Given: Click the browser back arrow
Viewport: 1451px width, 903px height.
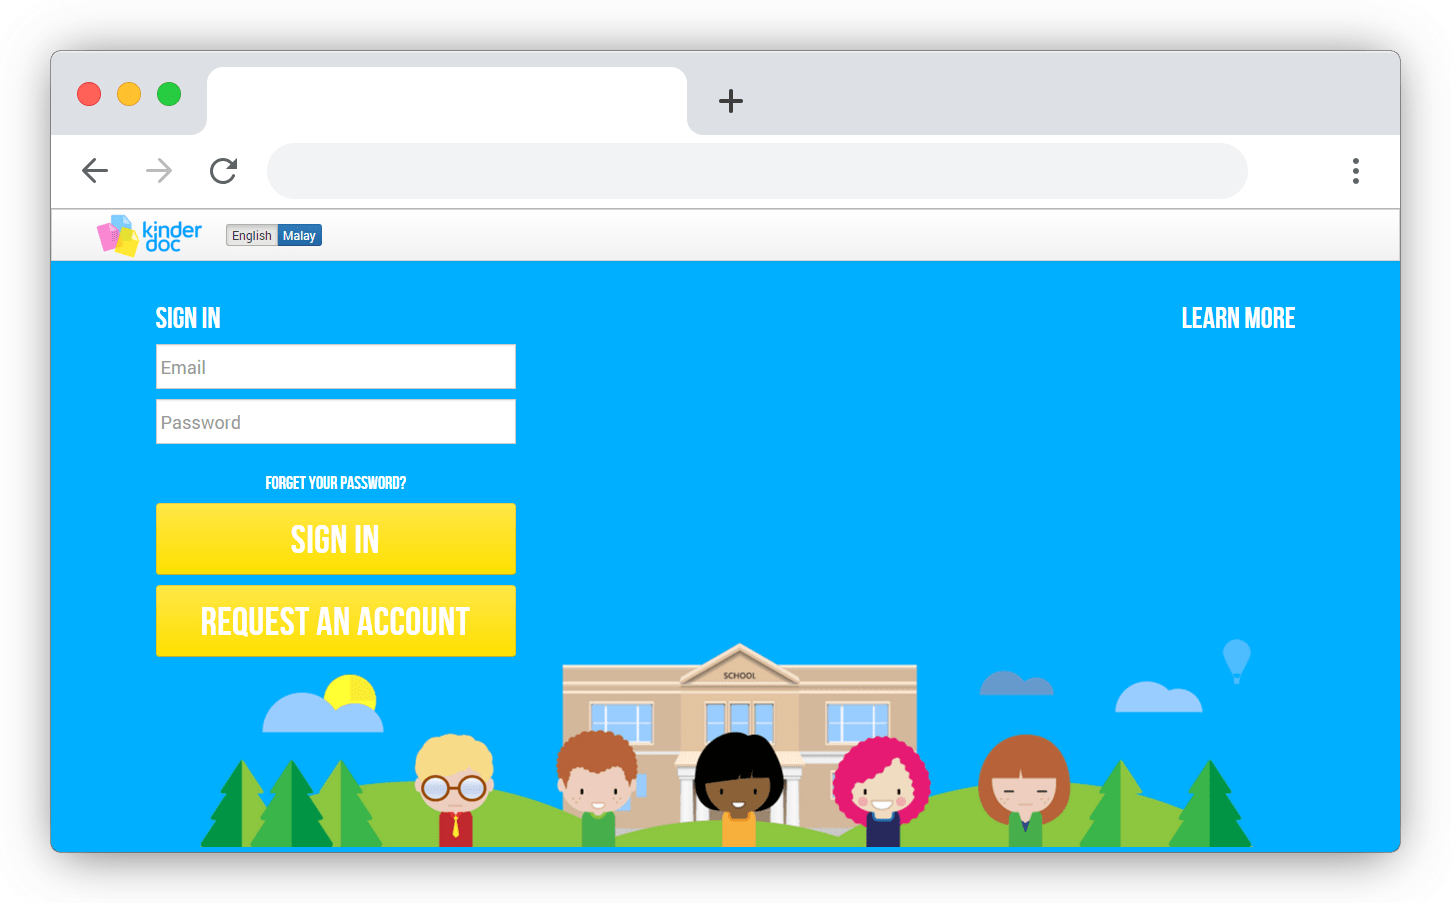Looking at the screenshot, I should 95,171.
